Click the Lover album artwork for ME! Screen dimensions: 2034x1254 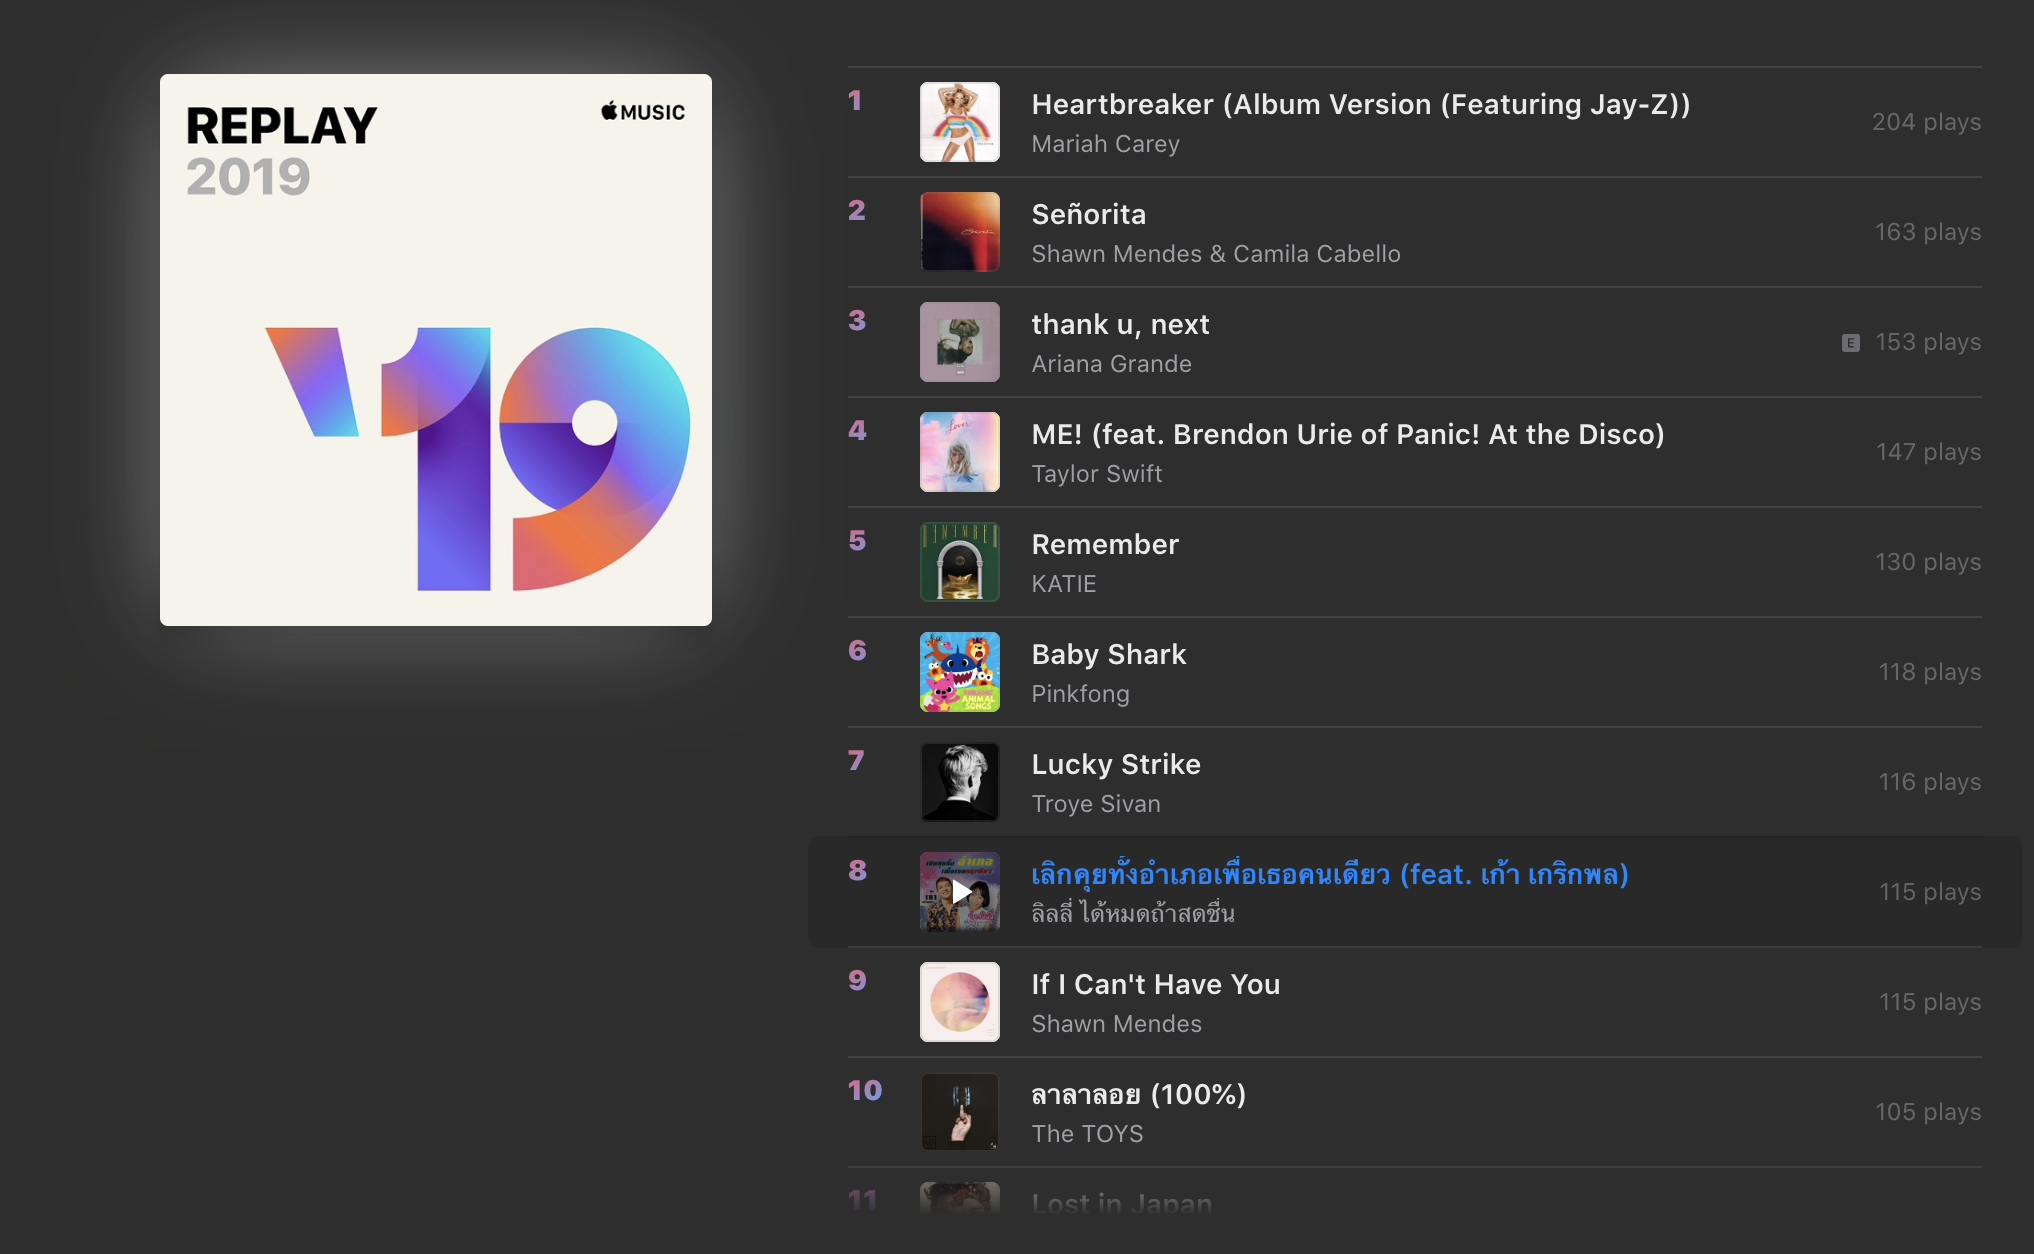[959, 452]
